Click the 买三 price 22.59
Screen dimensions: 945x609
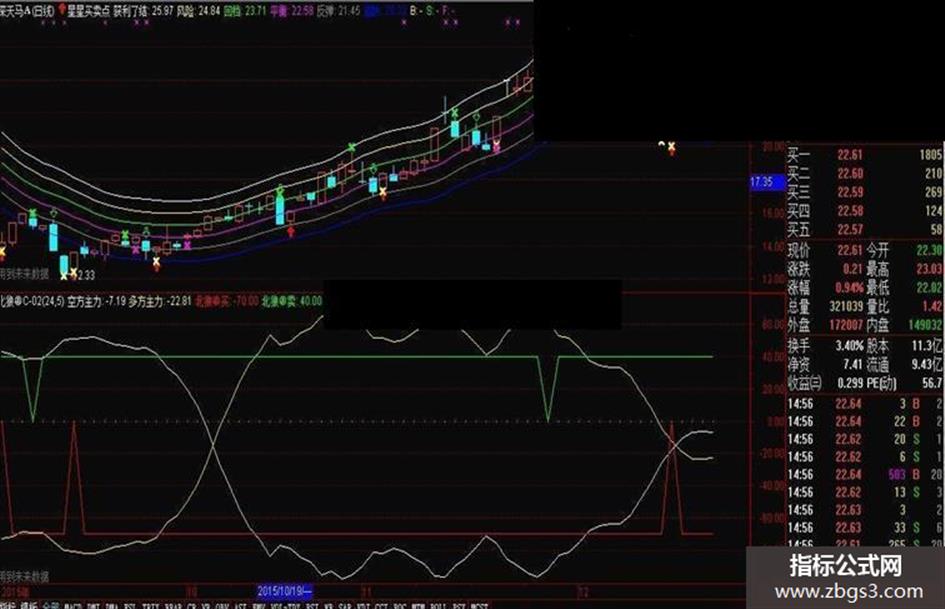tap(850, 192)
